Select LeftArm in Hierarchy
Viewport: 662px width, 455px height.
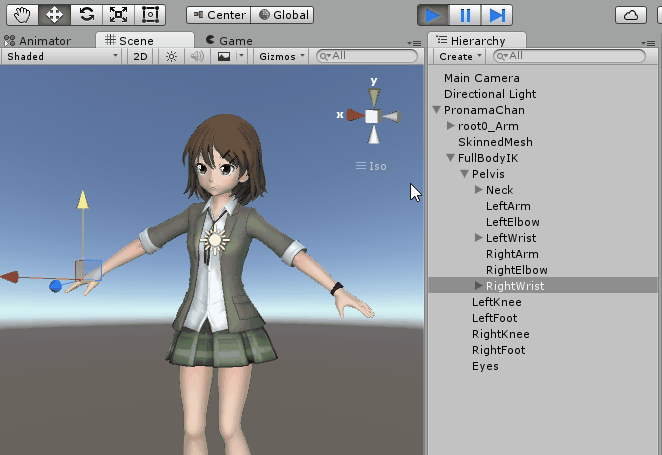(508, 206)
